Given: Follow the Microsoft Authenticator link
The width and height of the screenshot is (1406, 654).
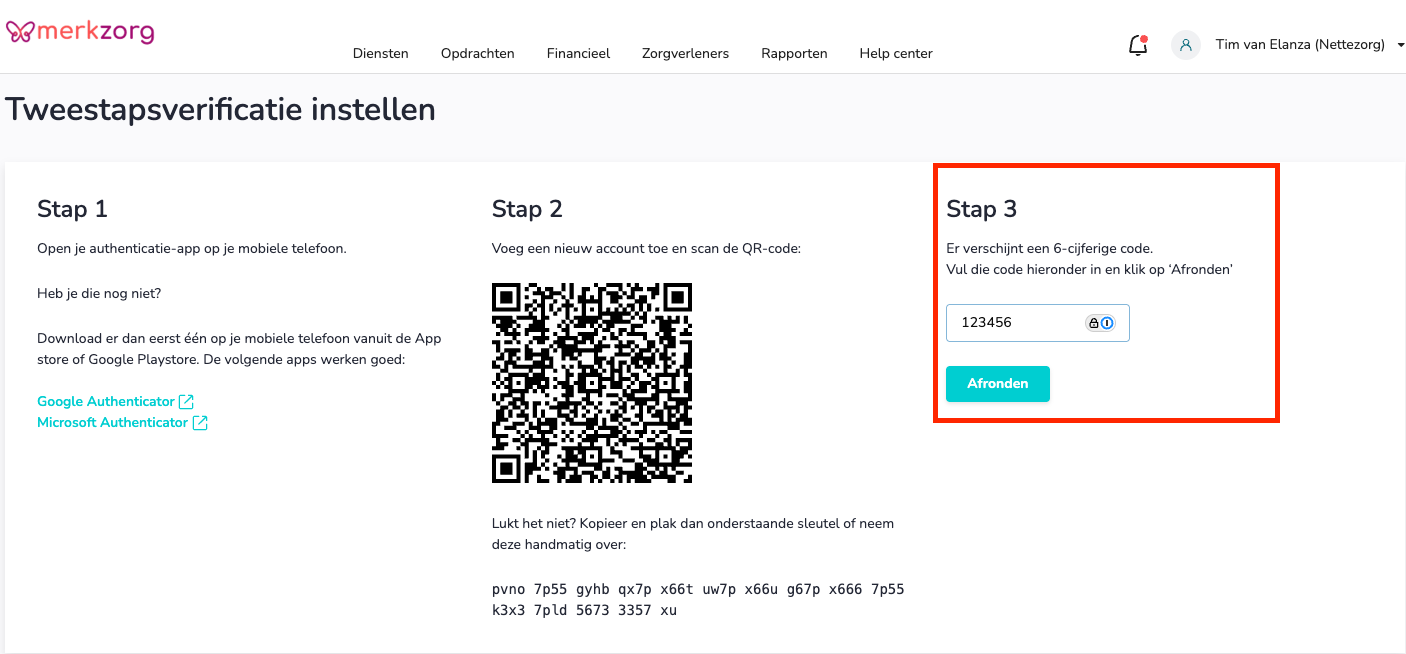Looking at the screenshot, I should click(x=112, y=423).
